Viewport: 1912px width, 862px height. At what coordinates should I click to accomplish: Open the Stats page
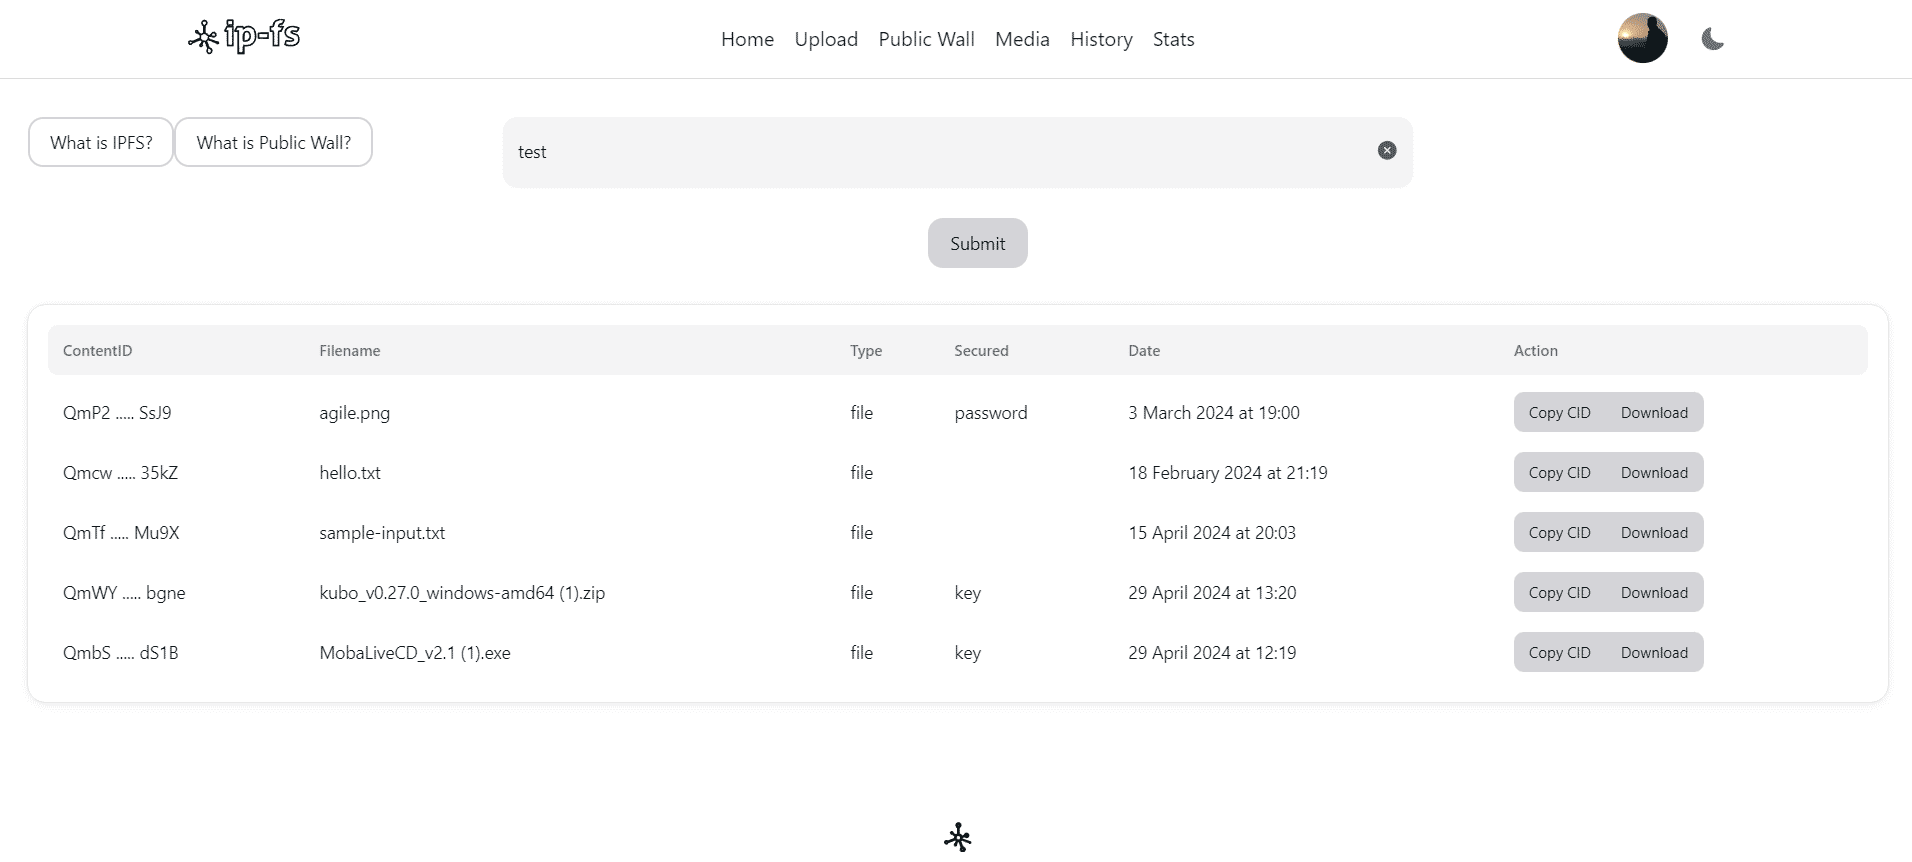[1173, 39]
